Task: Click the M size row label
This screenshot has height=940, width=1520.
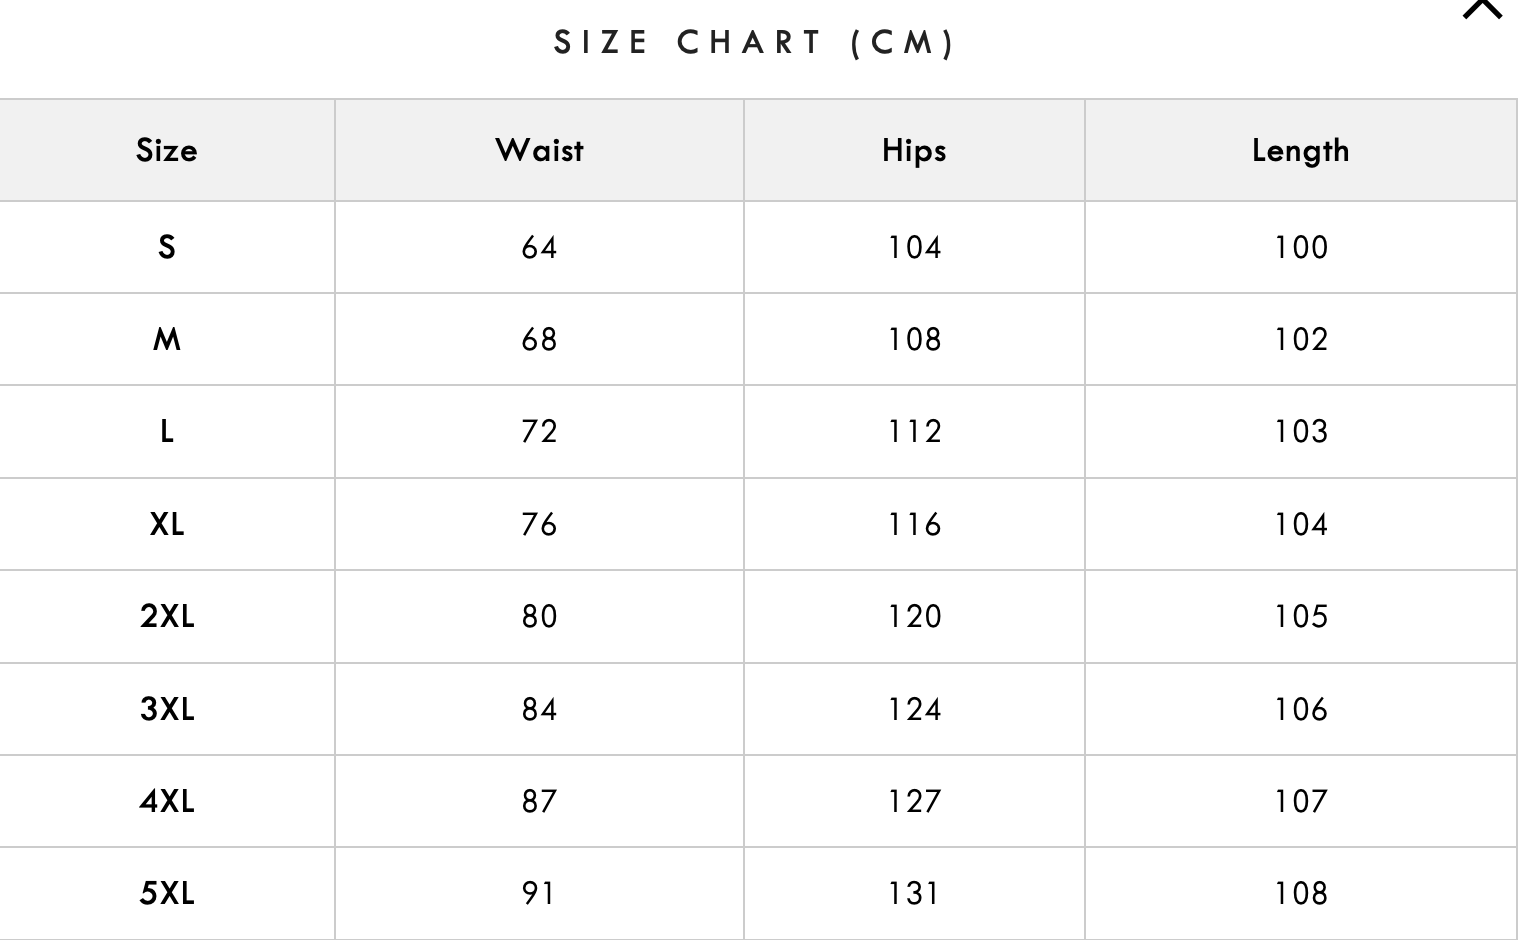Action: click(x=167, y=340)
